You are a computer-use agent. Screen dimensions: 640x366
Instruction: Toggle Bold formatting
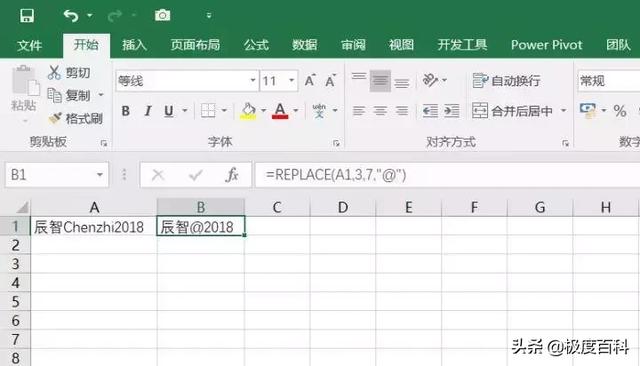(x=126, y=111)
